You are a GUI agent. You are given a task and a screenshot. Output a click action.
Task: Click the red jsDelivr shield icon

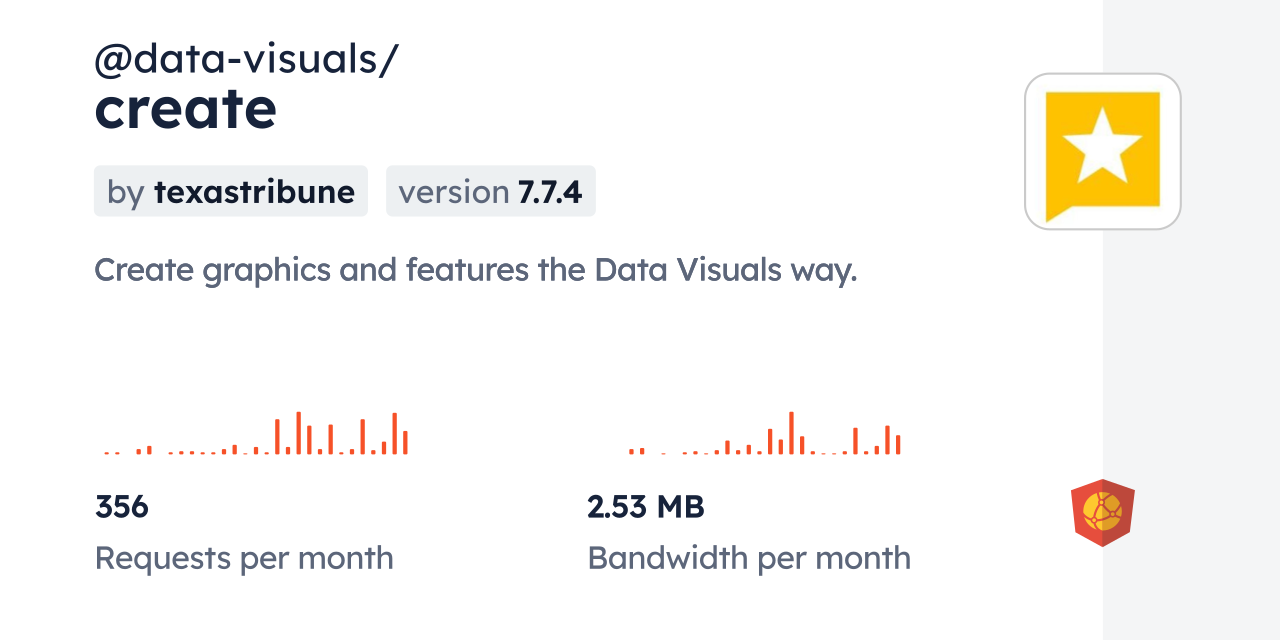click(x=1103, y=513)
